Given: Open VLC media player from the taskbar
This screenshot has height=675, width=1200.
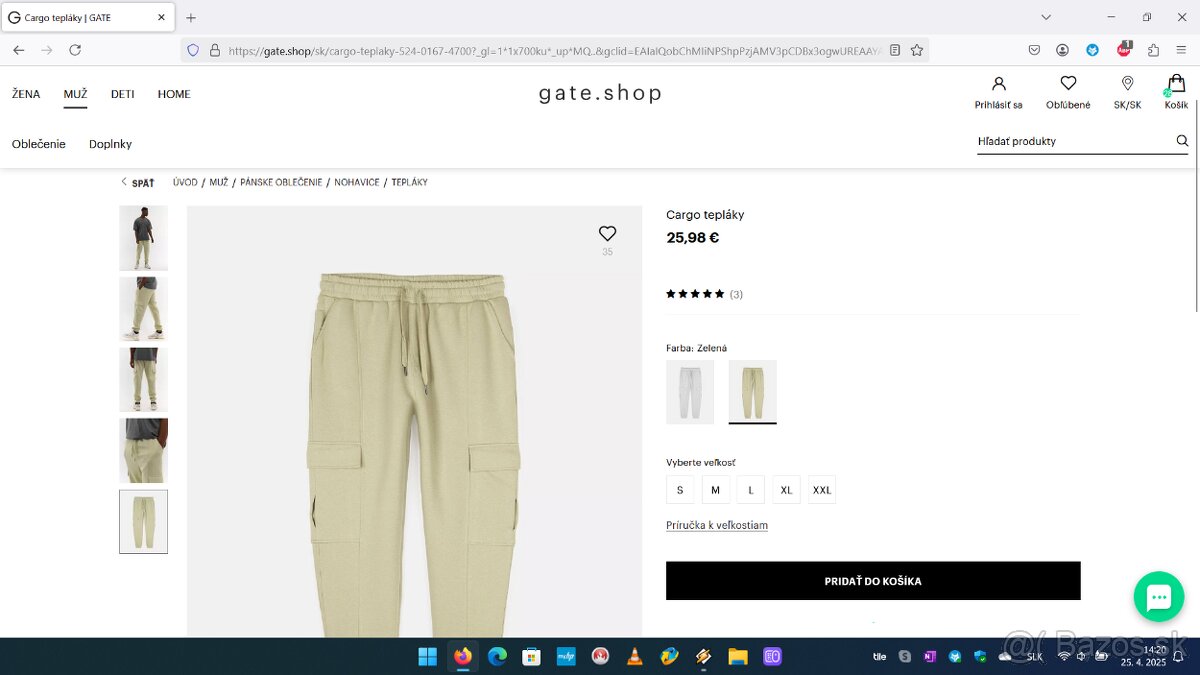Looking at the screenshot, I should [x=634, y=656].
